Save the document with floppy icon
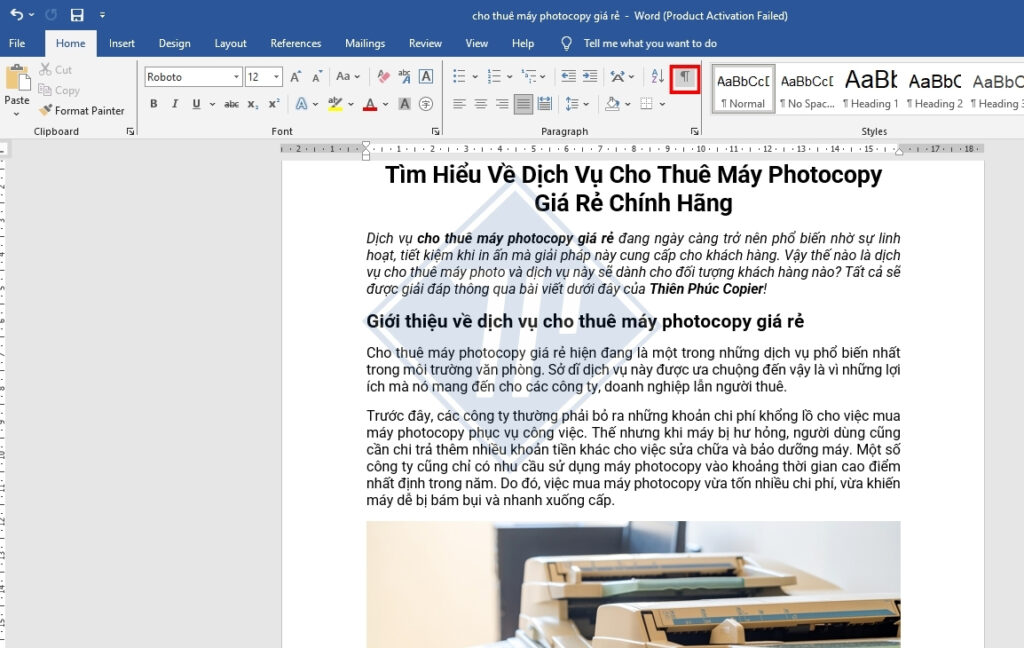The width and height of the screenshot is (1024, 648). [77, 14]
